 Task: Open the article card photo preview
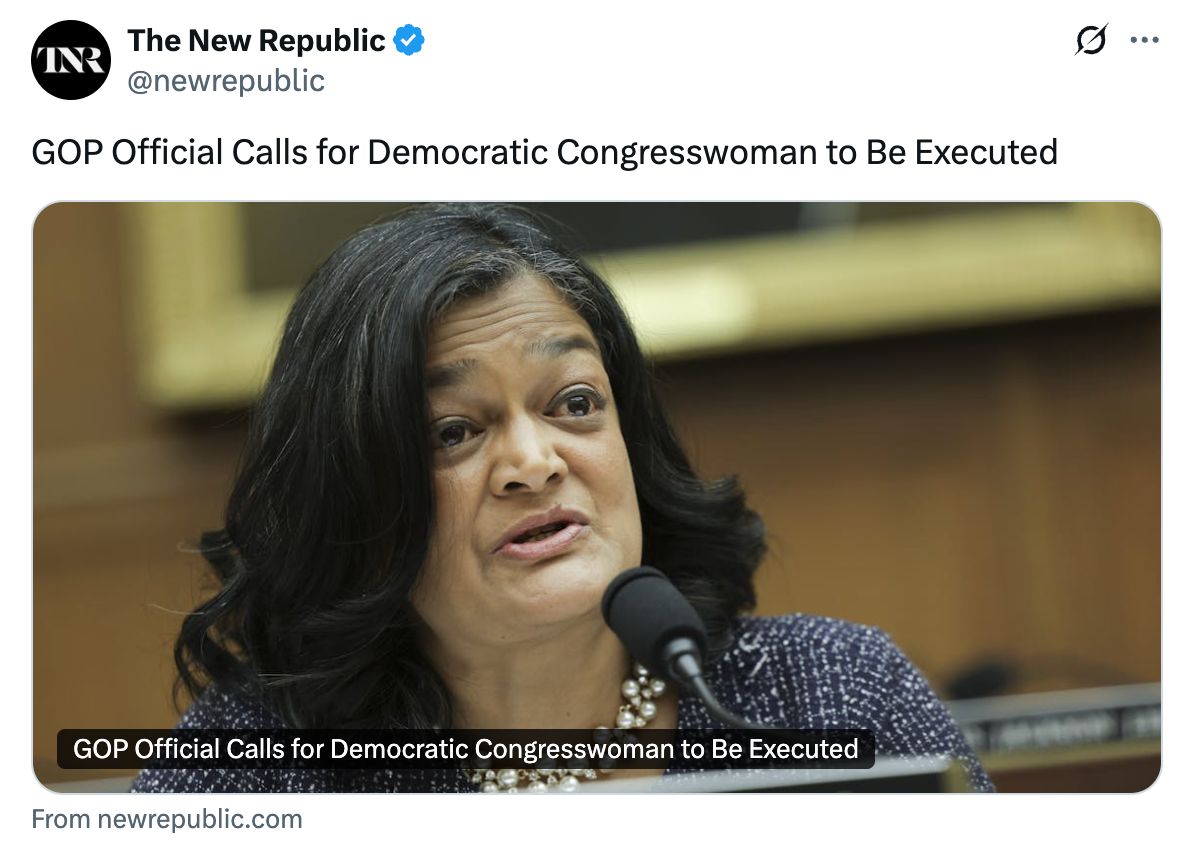coord(597,497)
